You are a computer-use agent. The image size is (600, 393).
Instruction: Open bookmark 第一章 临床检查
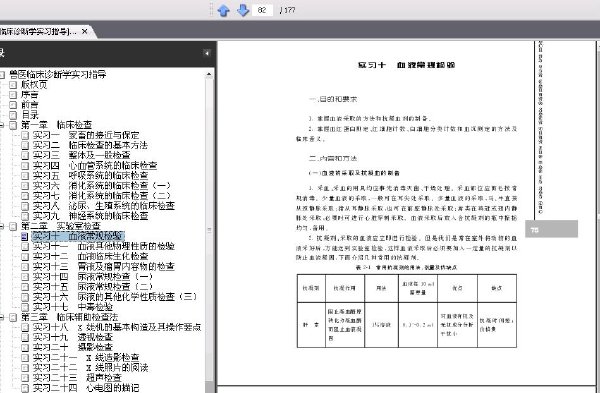coord(56,125)
